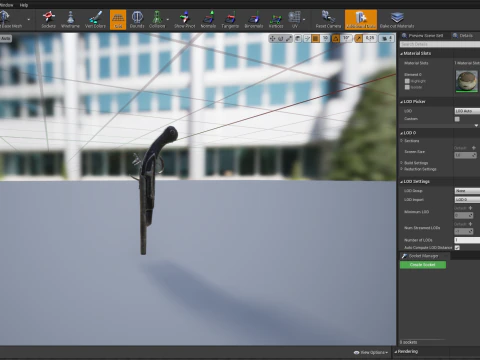The height and width of the screenshot is (360, 480).
Task: Show mesh Binormals
Action: pos(254,20)
